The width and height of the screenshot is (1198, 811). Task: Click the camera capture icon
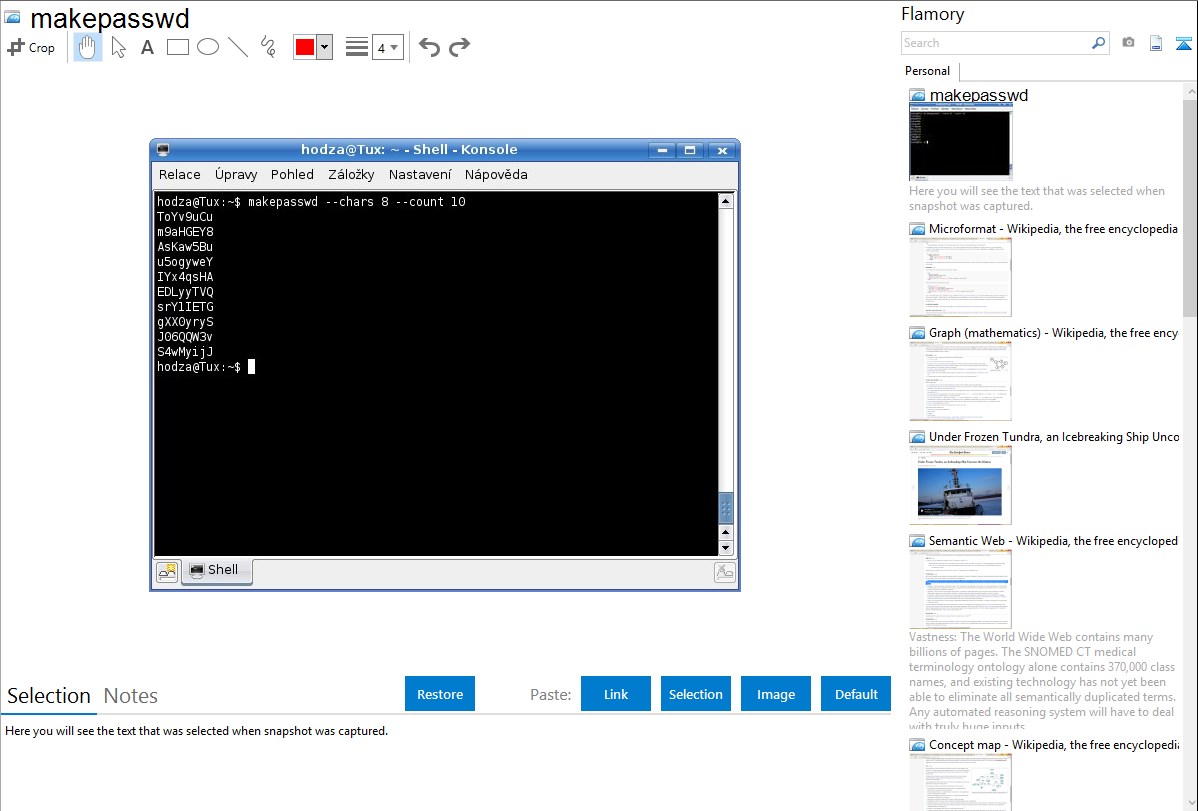(x=1128, y=43)
